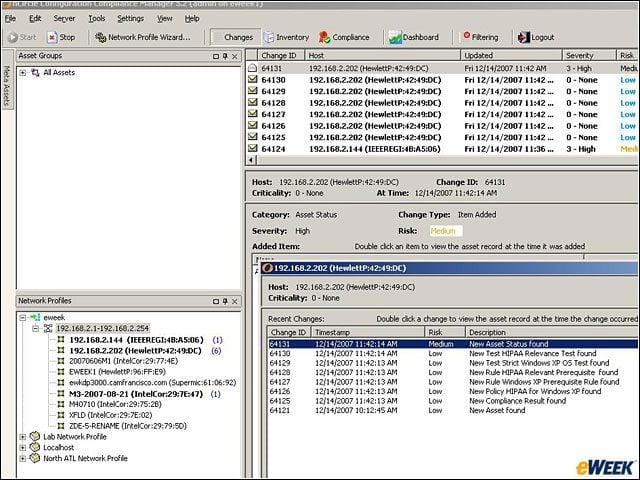Select the ZDE-5-RENAME host node
The image size is (640, 480).
click(128, 426)
